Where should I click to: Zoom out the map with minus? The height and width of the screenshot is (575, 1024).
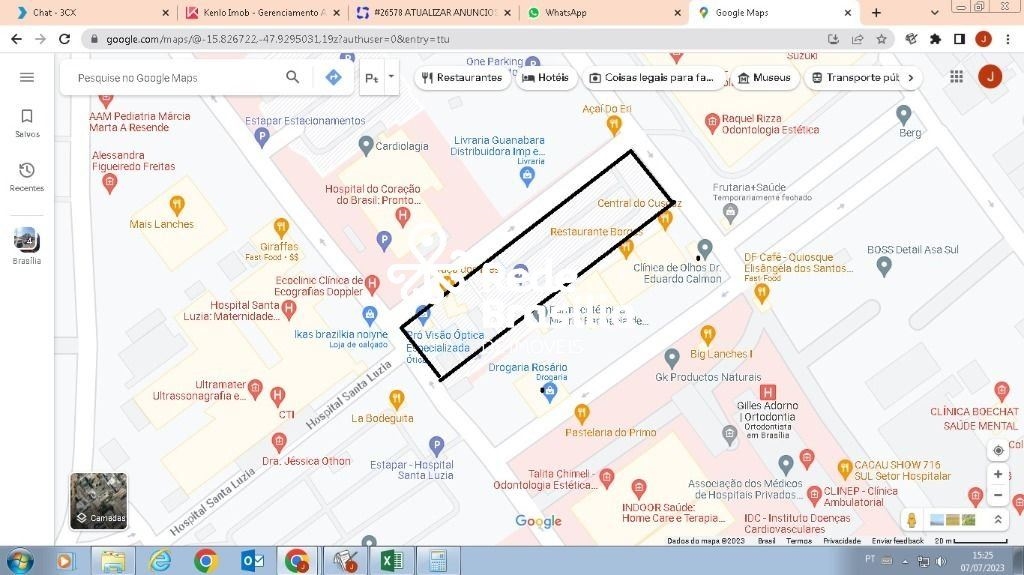click(998, 495)
